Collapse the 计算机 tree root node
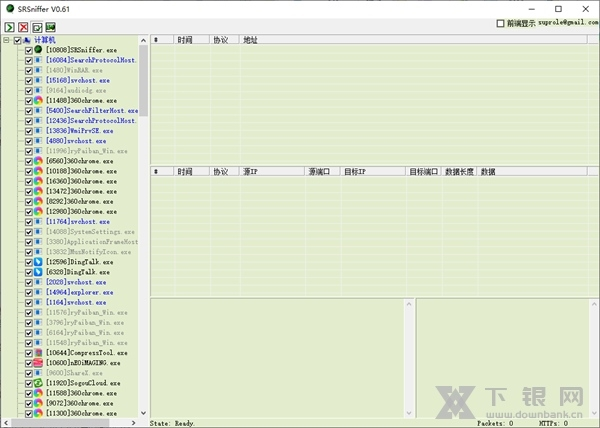Image resolution: width=600 pixels, height=428 pixels. pos(6,40)
